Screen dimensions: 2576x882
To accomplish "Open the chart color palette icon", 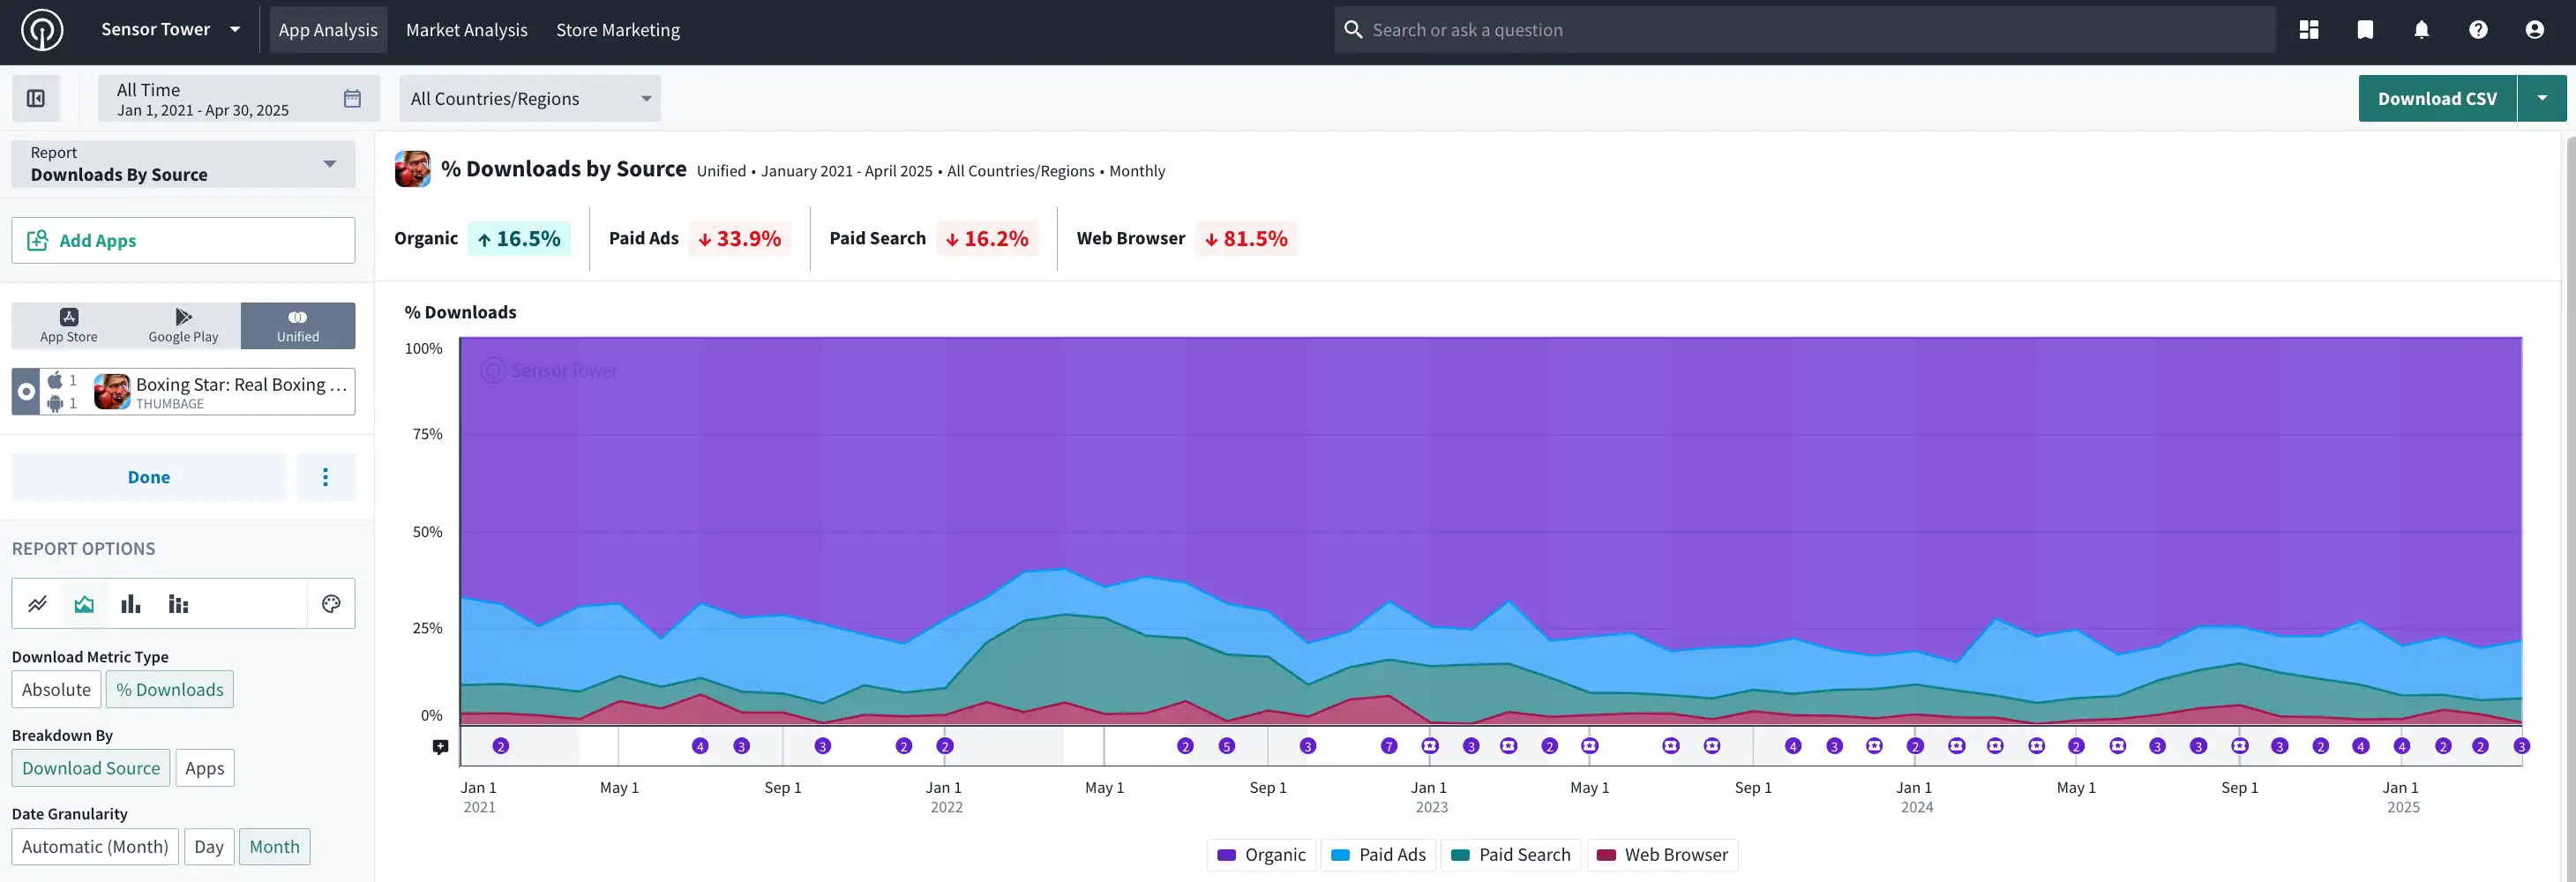I will (331, 604).
